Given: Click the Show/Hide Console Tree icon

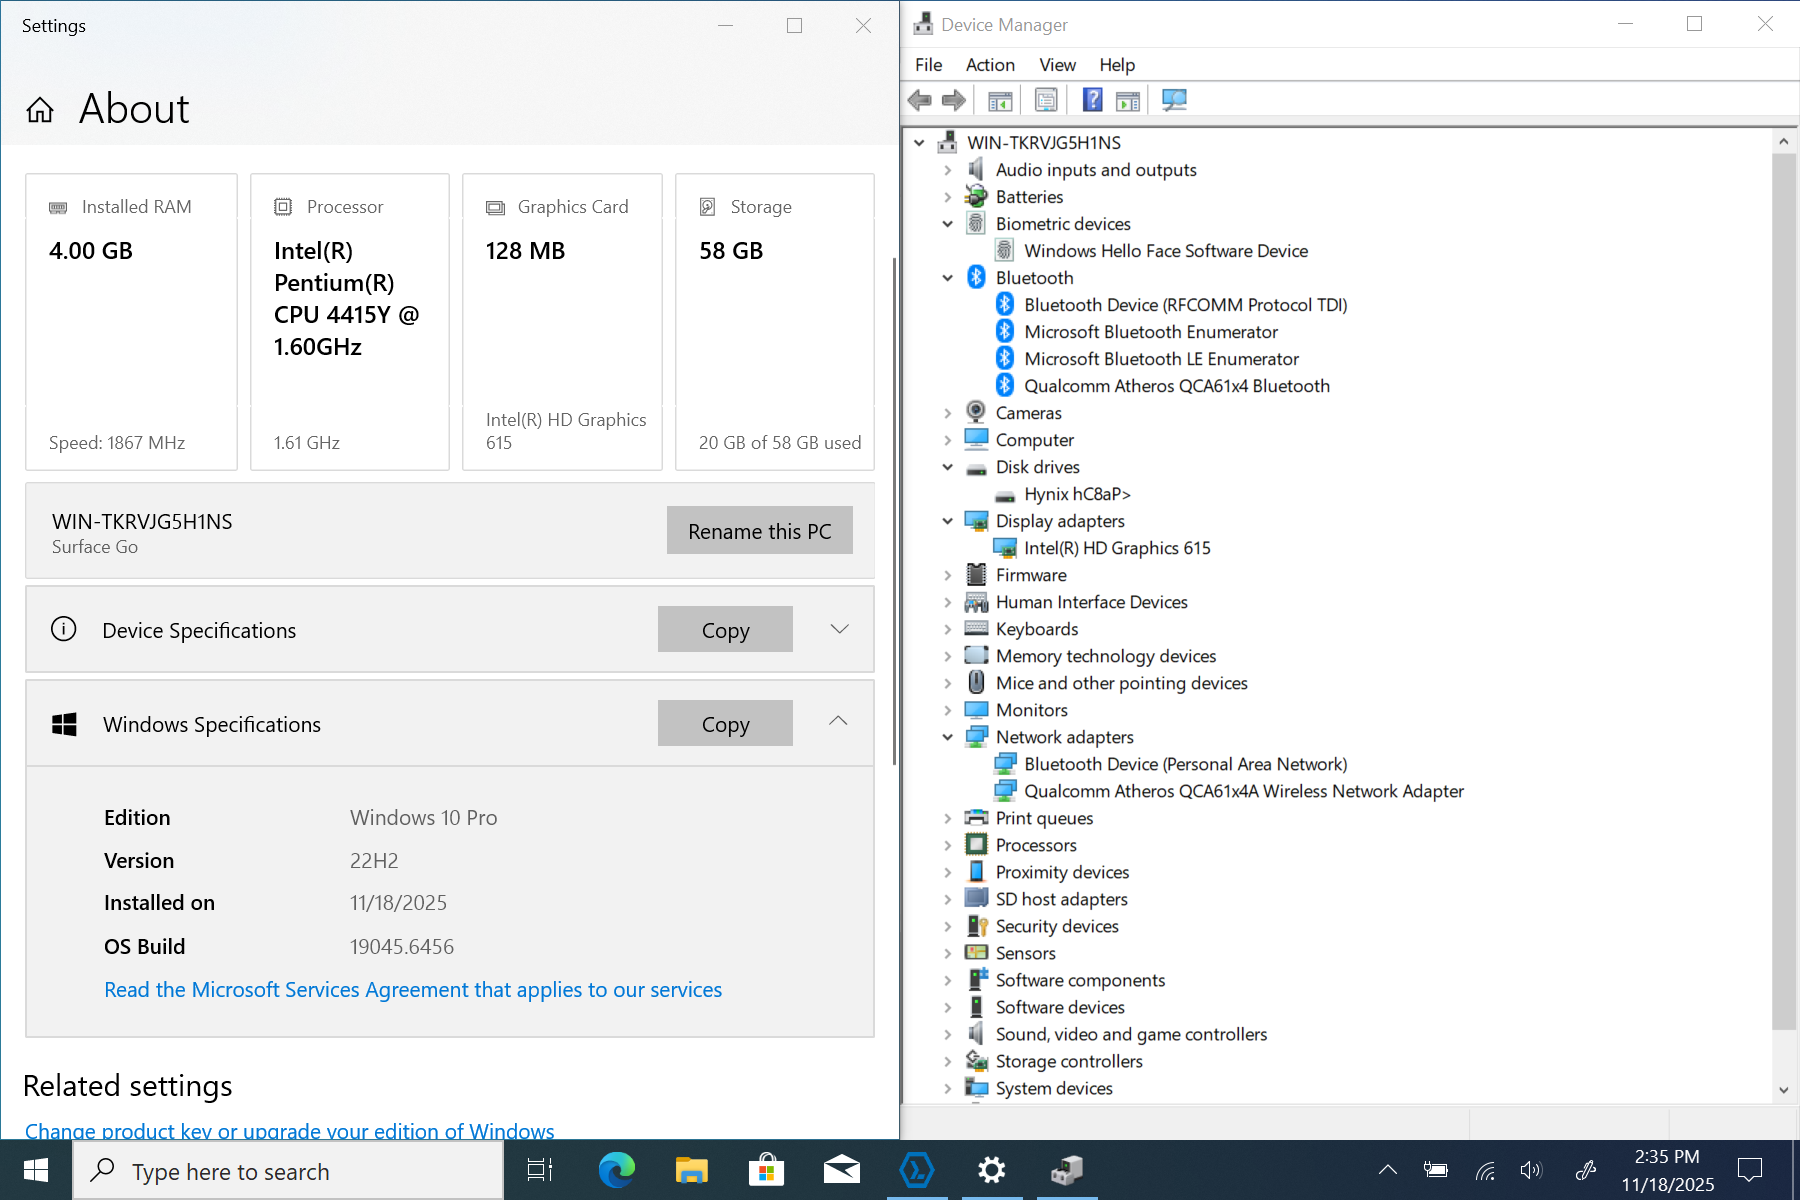Looking at the screenshot, I should click(x=1000, y=100).
